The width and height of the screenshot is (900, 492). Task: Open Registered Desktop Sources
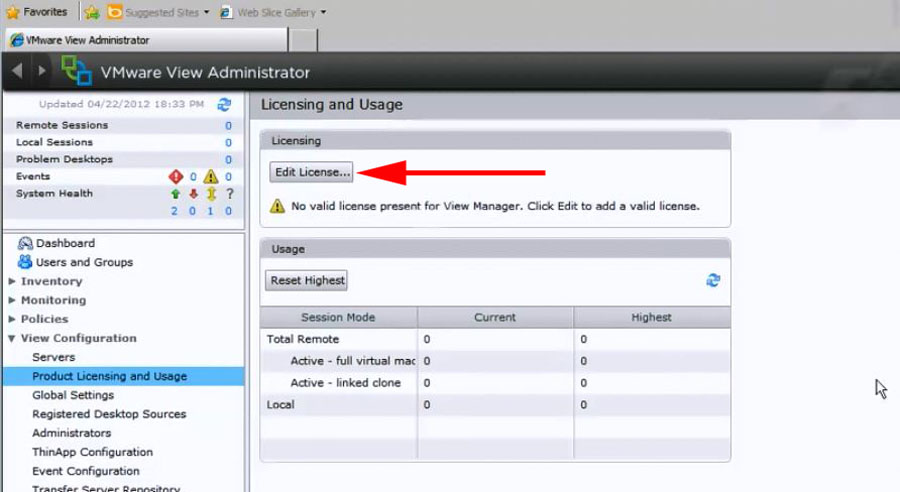point(109,414)
